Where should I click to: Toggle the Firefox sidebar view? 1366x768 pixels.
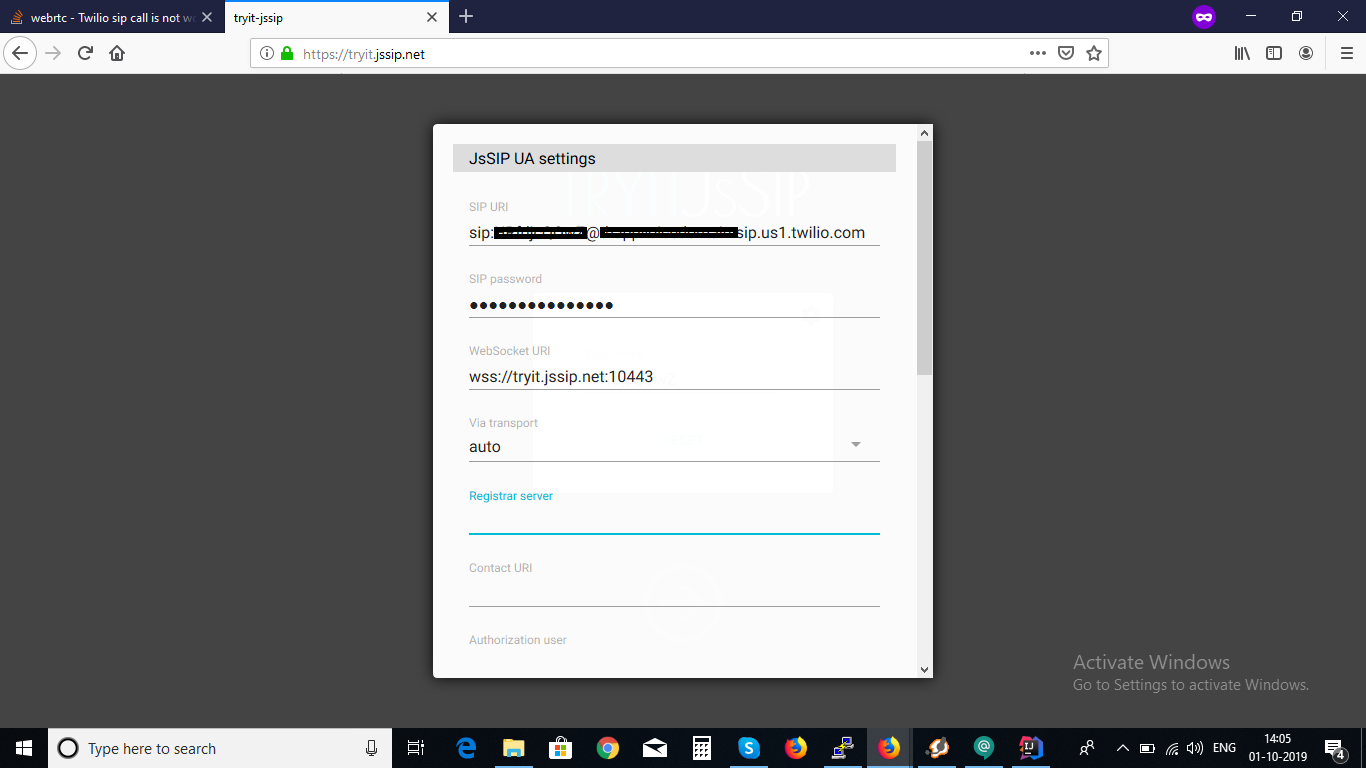click(1274, 54)
